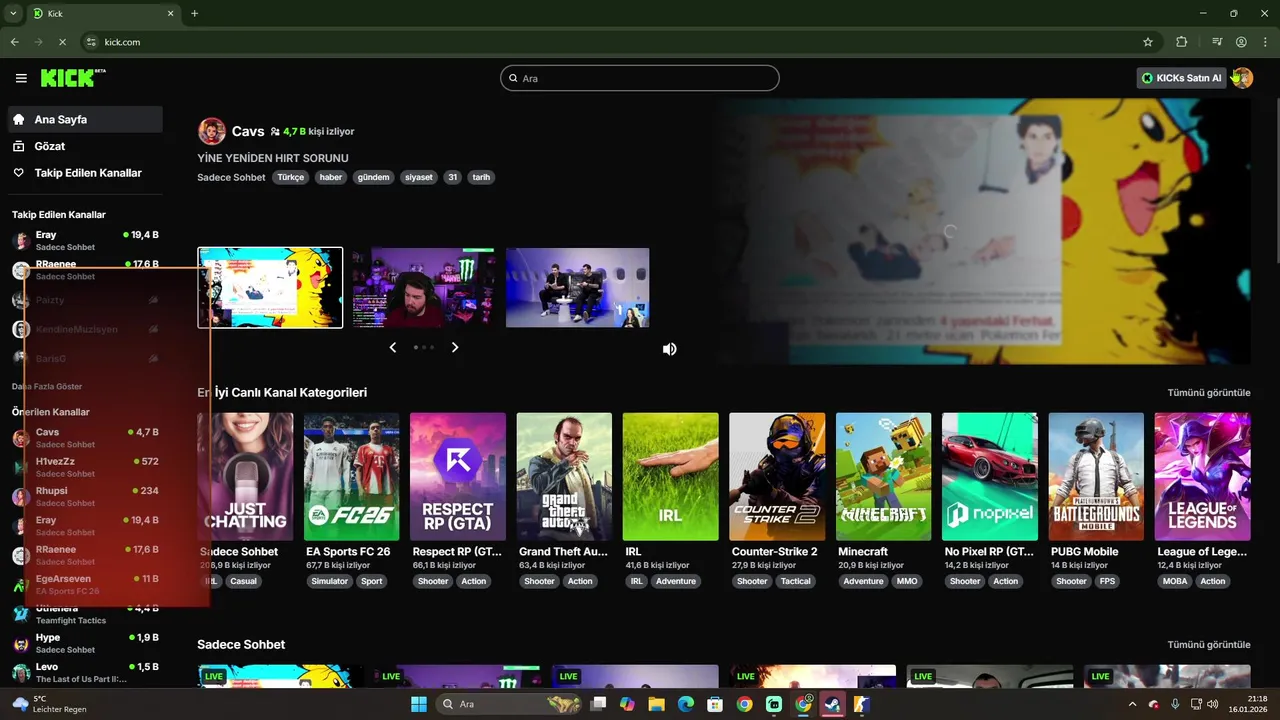Expand Daha Fazla Göster in the sidebar
This screenshot has width=1280, height=720.
(47, 386)
